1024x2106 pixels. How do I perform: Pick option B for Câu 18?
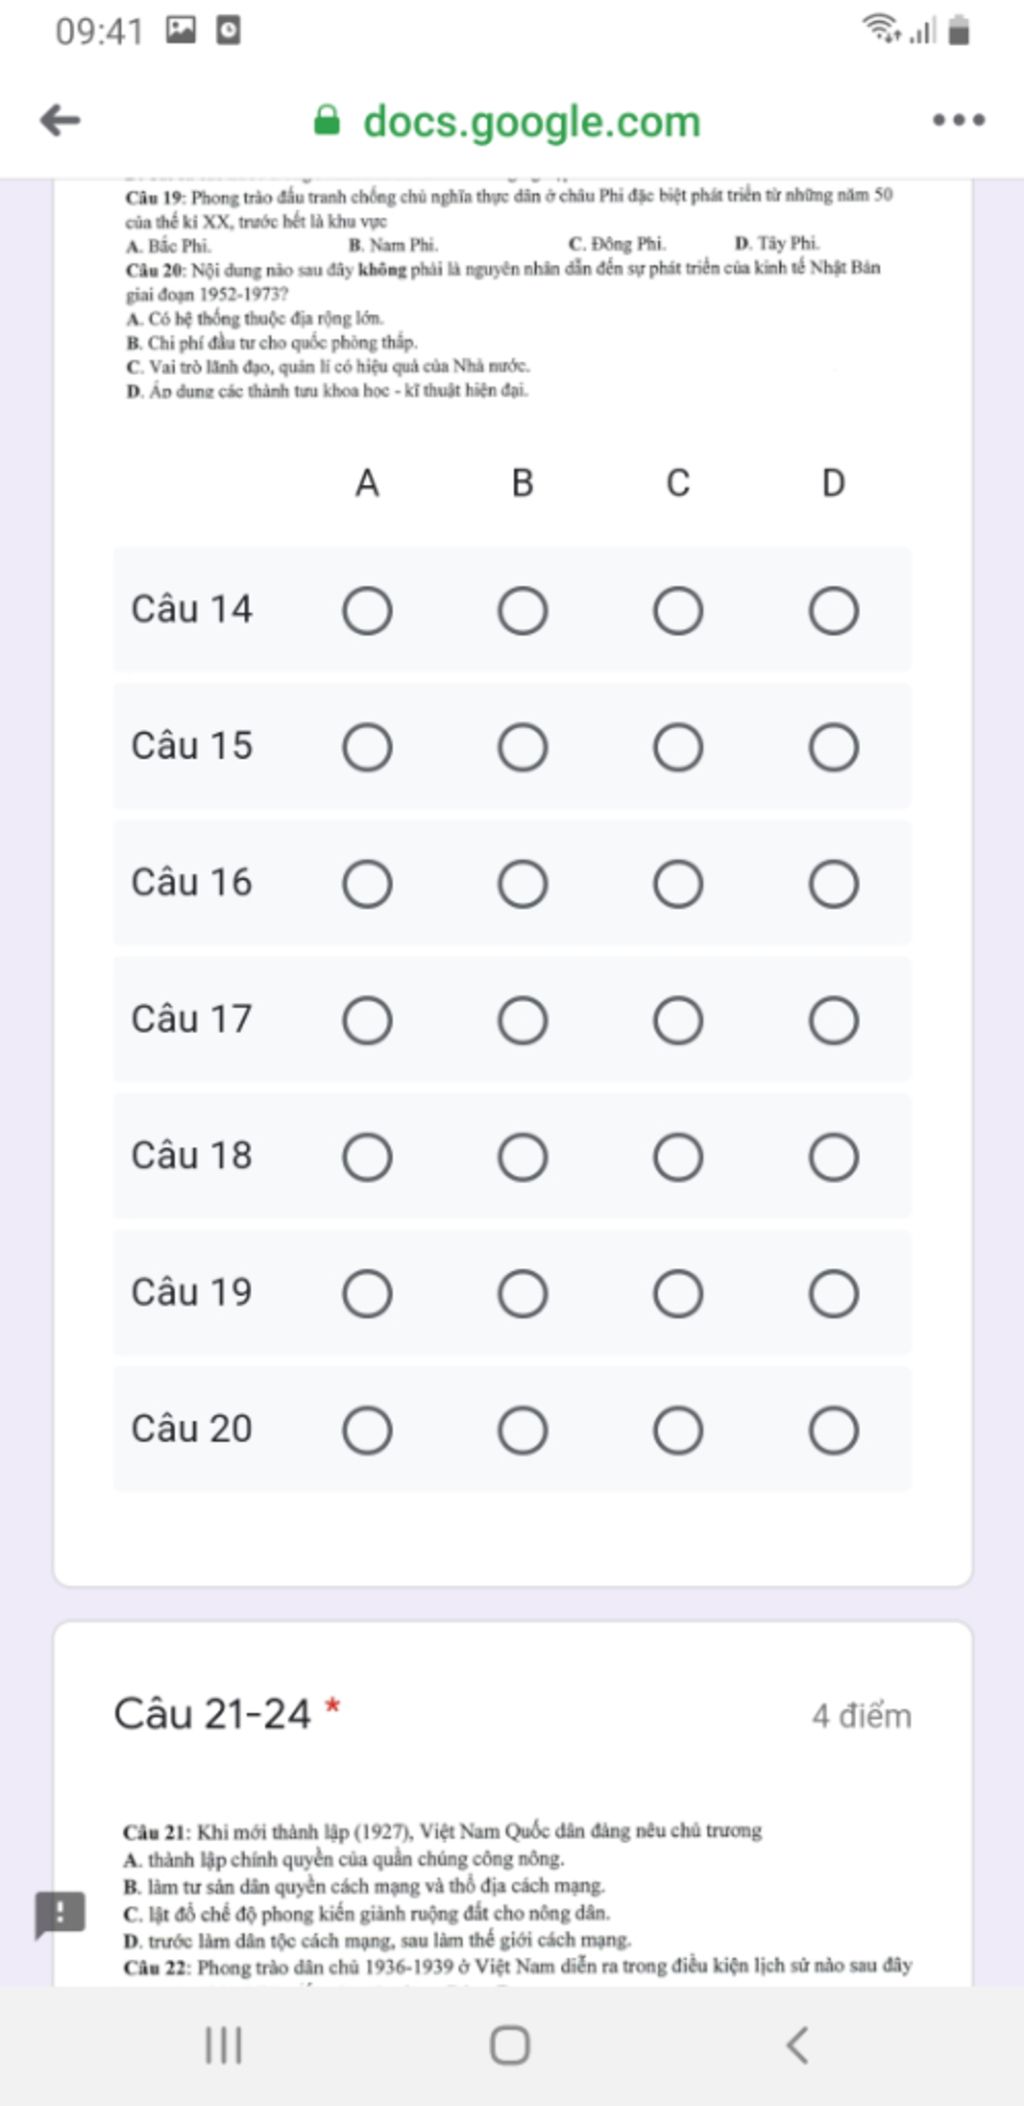[x=523, y=1157]
